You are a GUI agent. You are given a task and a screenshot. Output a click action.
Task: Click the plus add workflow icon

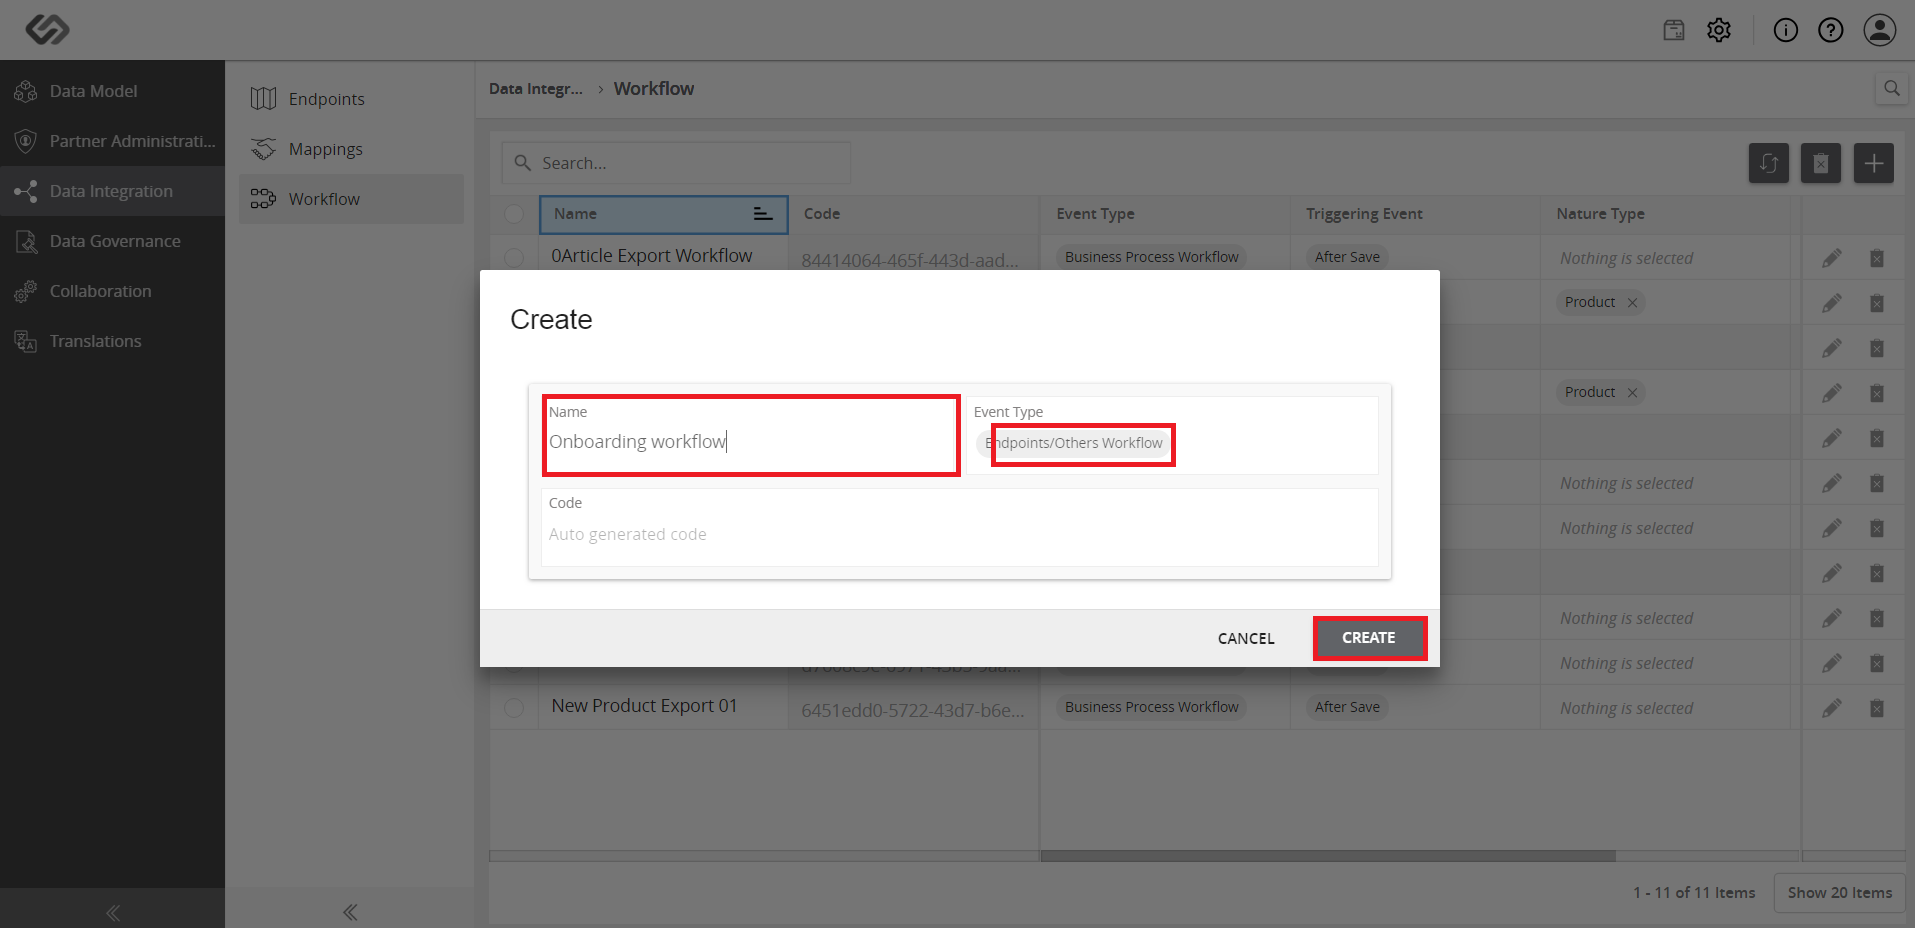pyautogui.click(x=1873, y=163)
